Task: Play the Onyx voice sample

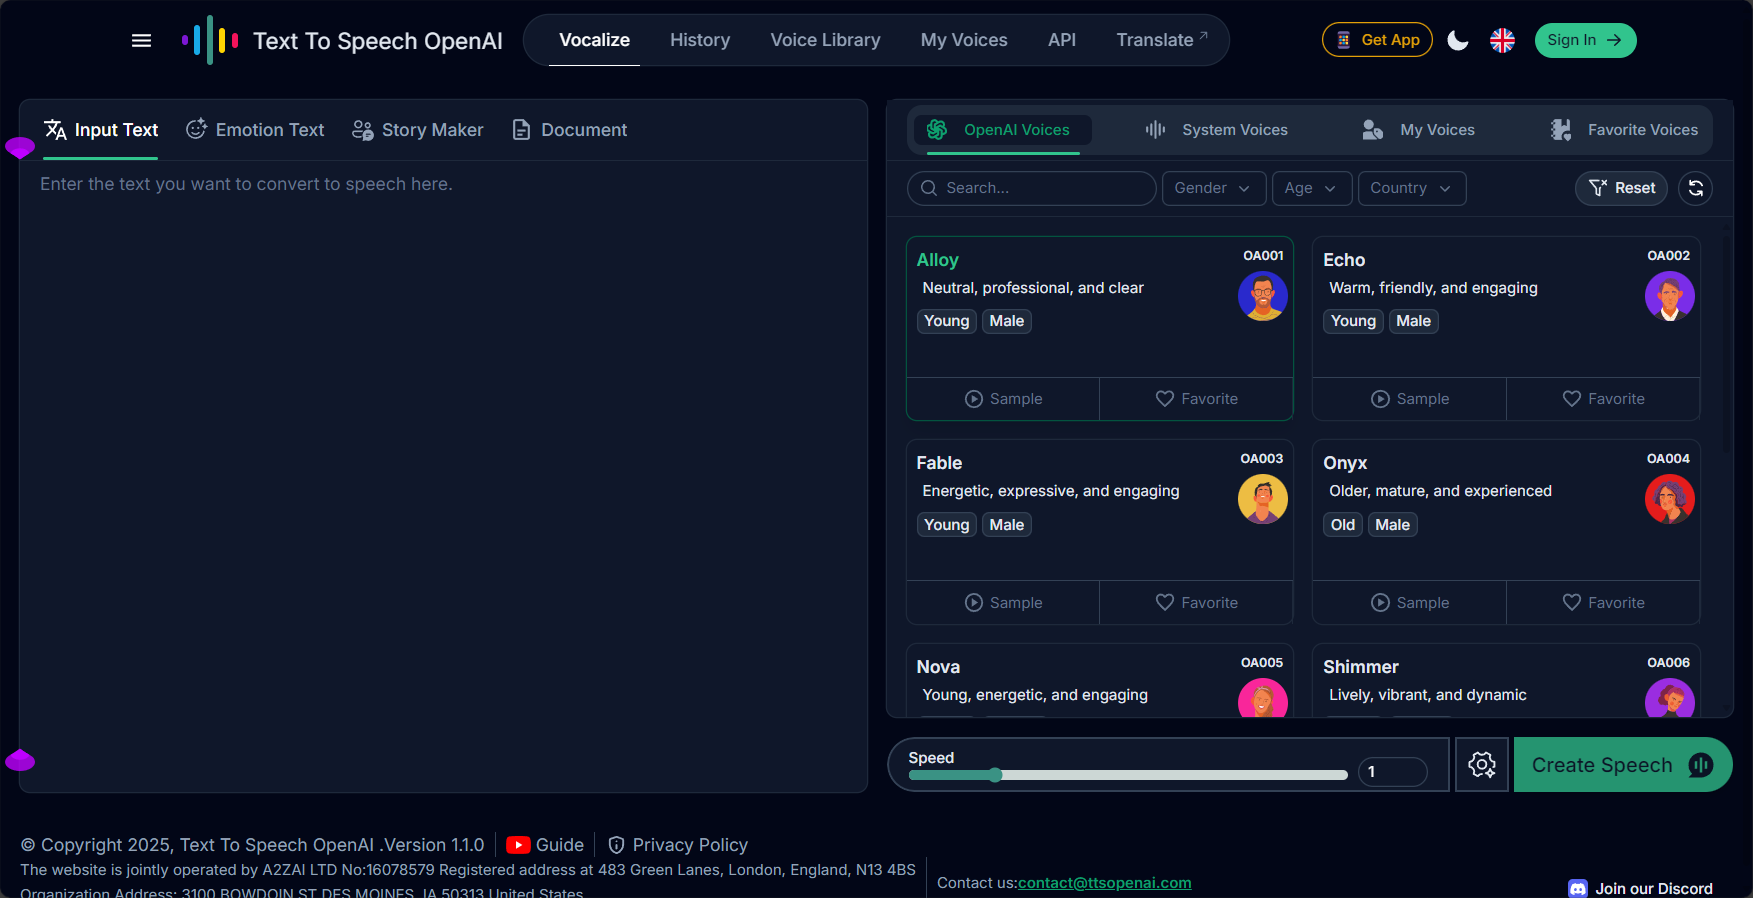Action: pyautogui.click(x=1409, y=603)
